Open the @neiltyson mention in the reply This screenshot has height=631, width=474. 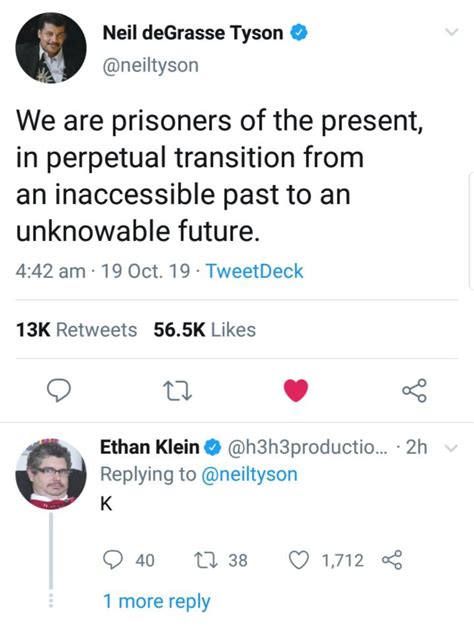point(249,474)
